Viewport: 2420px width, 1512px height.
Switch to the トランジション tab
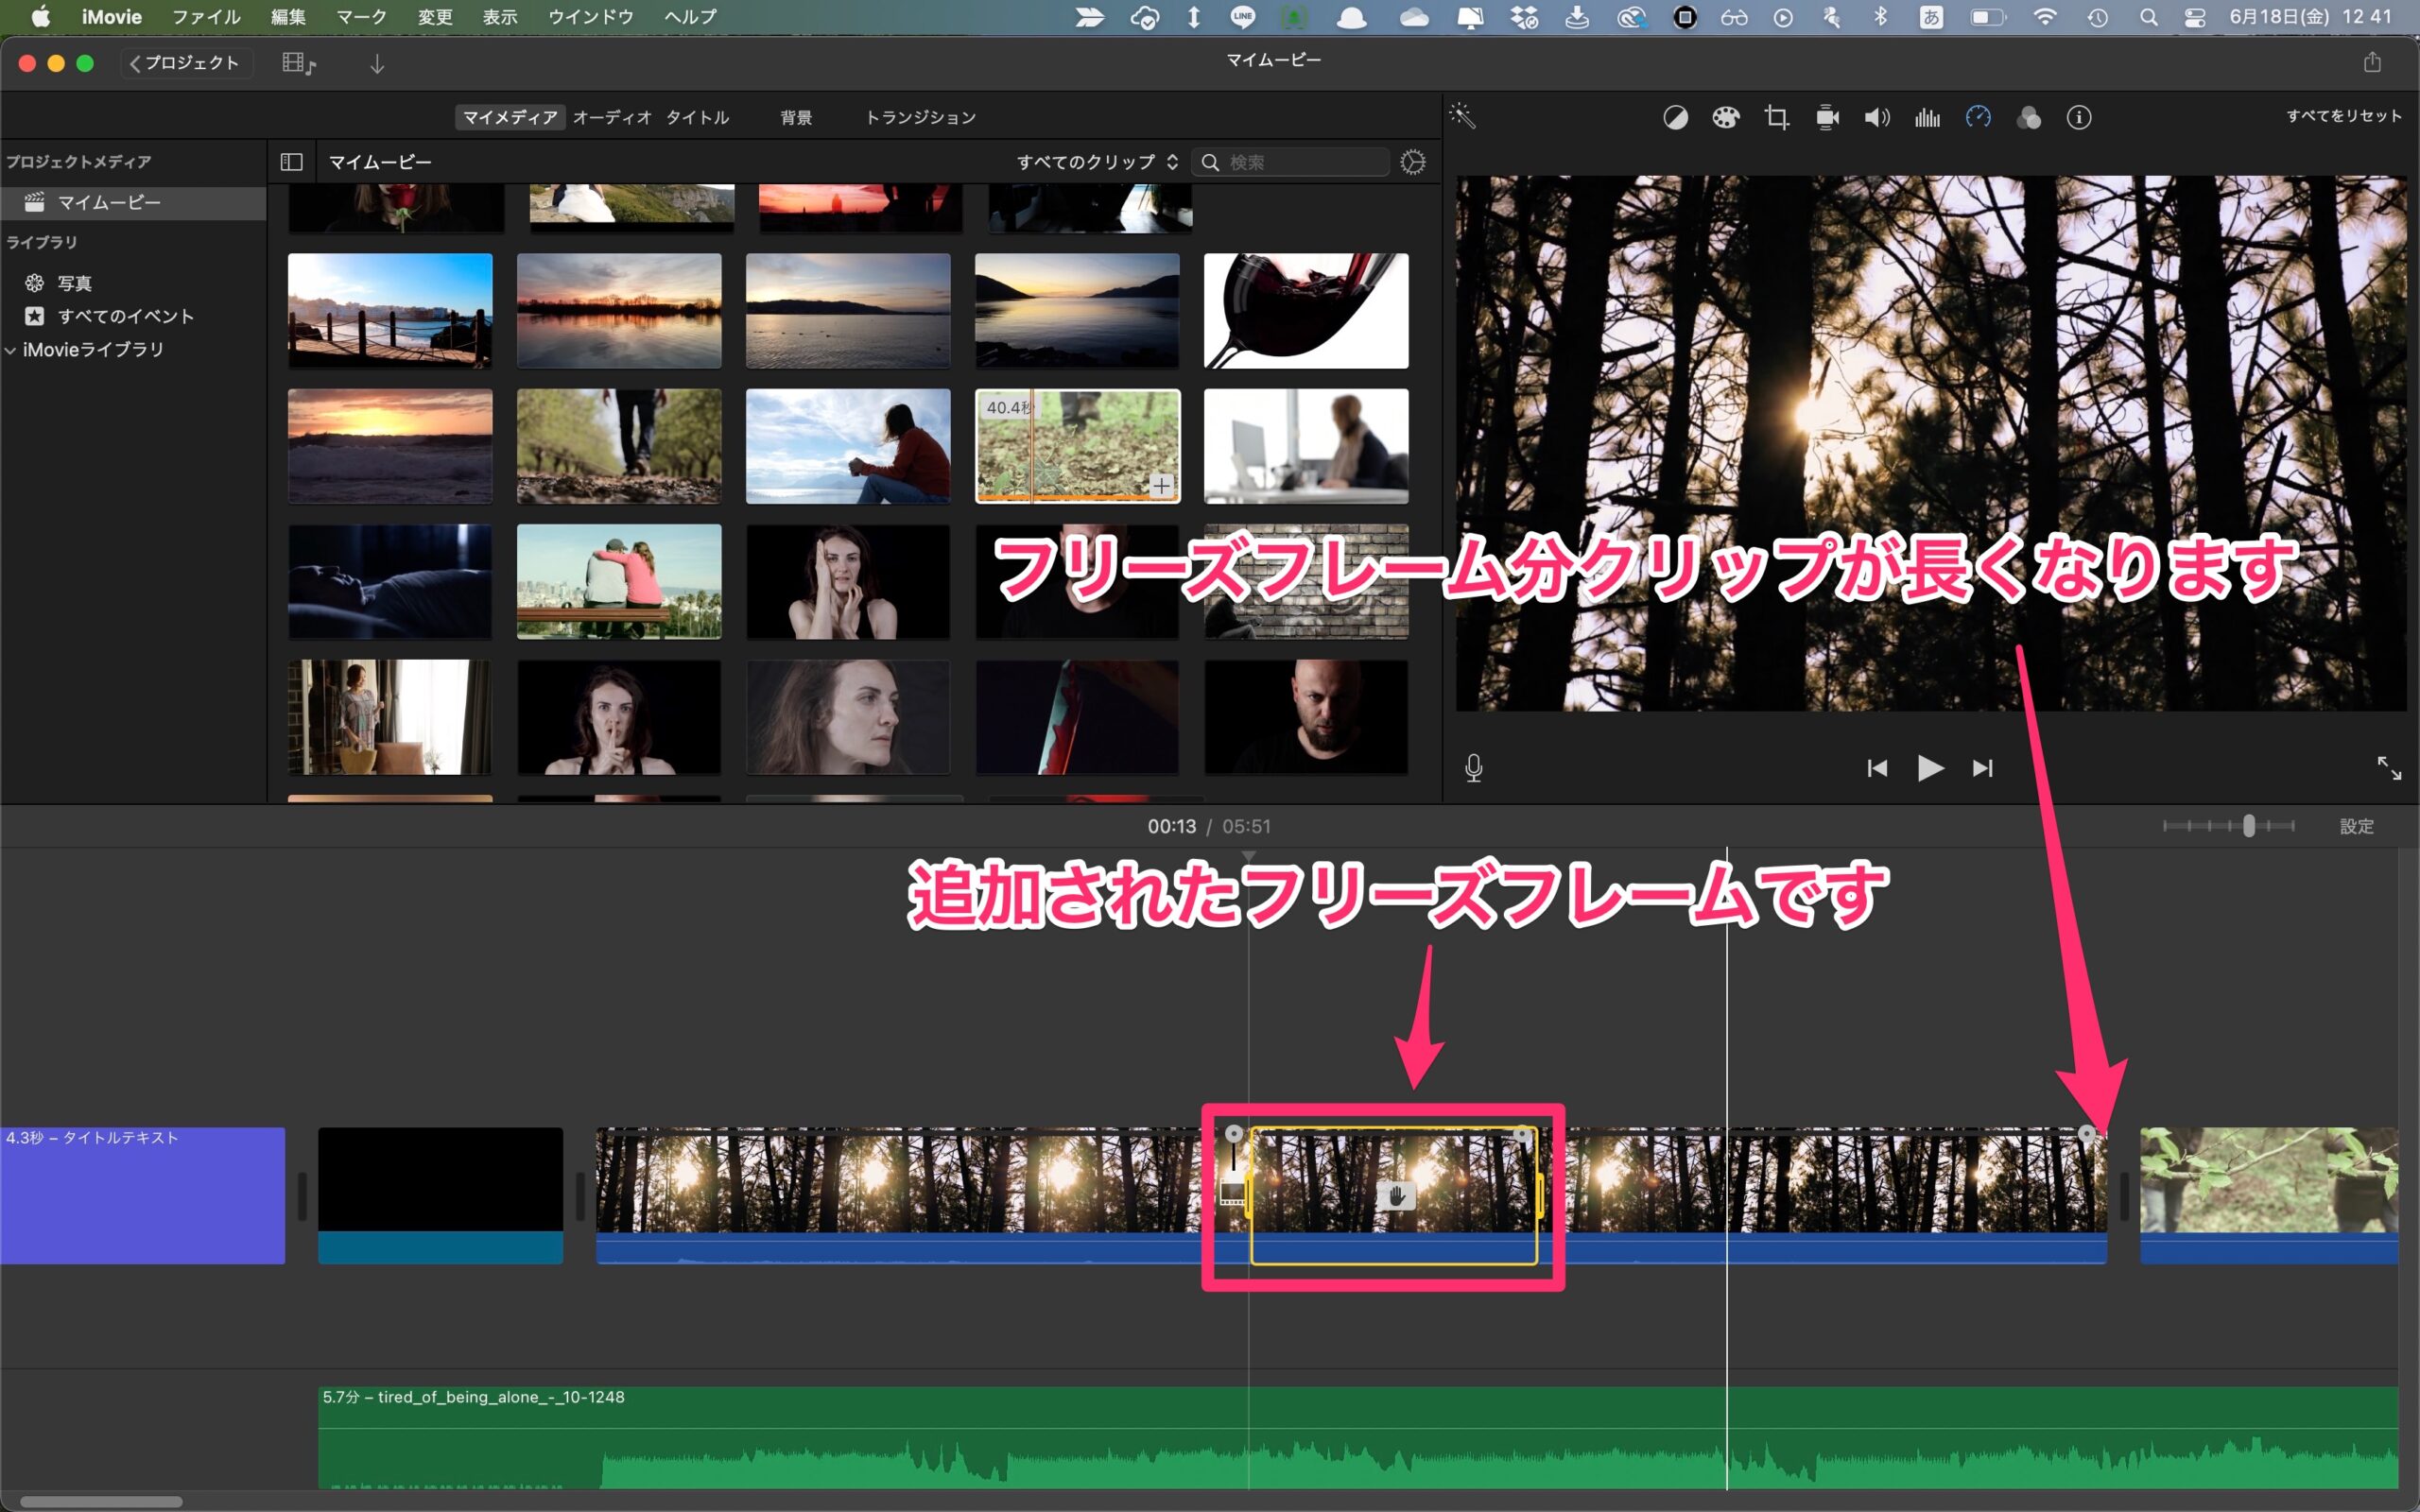pos(920,117)
